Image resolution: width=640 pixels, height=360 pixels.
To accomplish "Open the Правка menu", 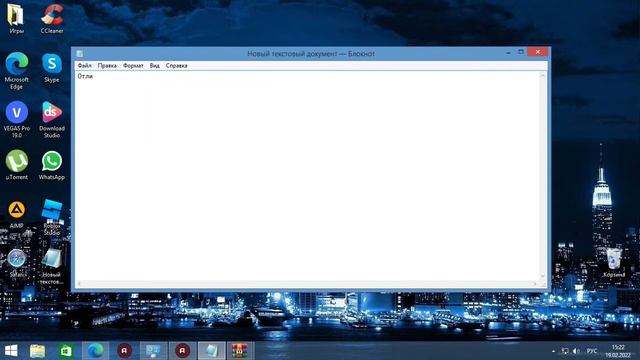I will click(x=107, y=65).
